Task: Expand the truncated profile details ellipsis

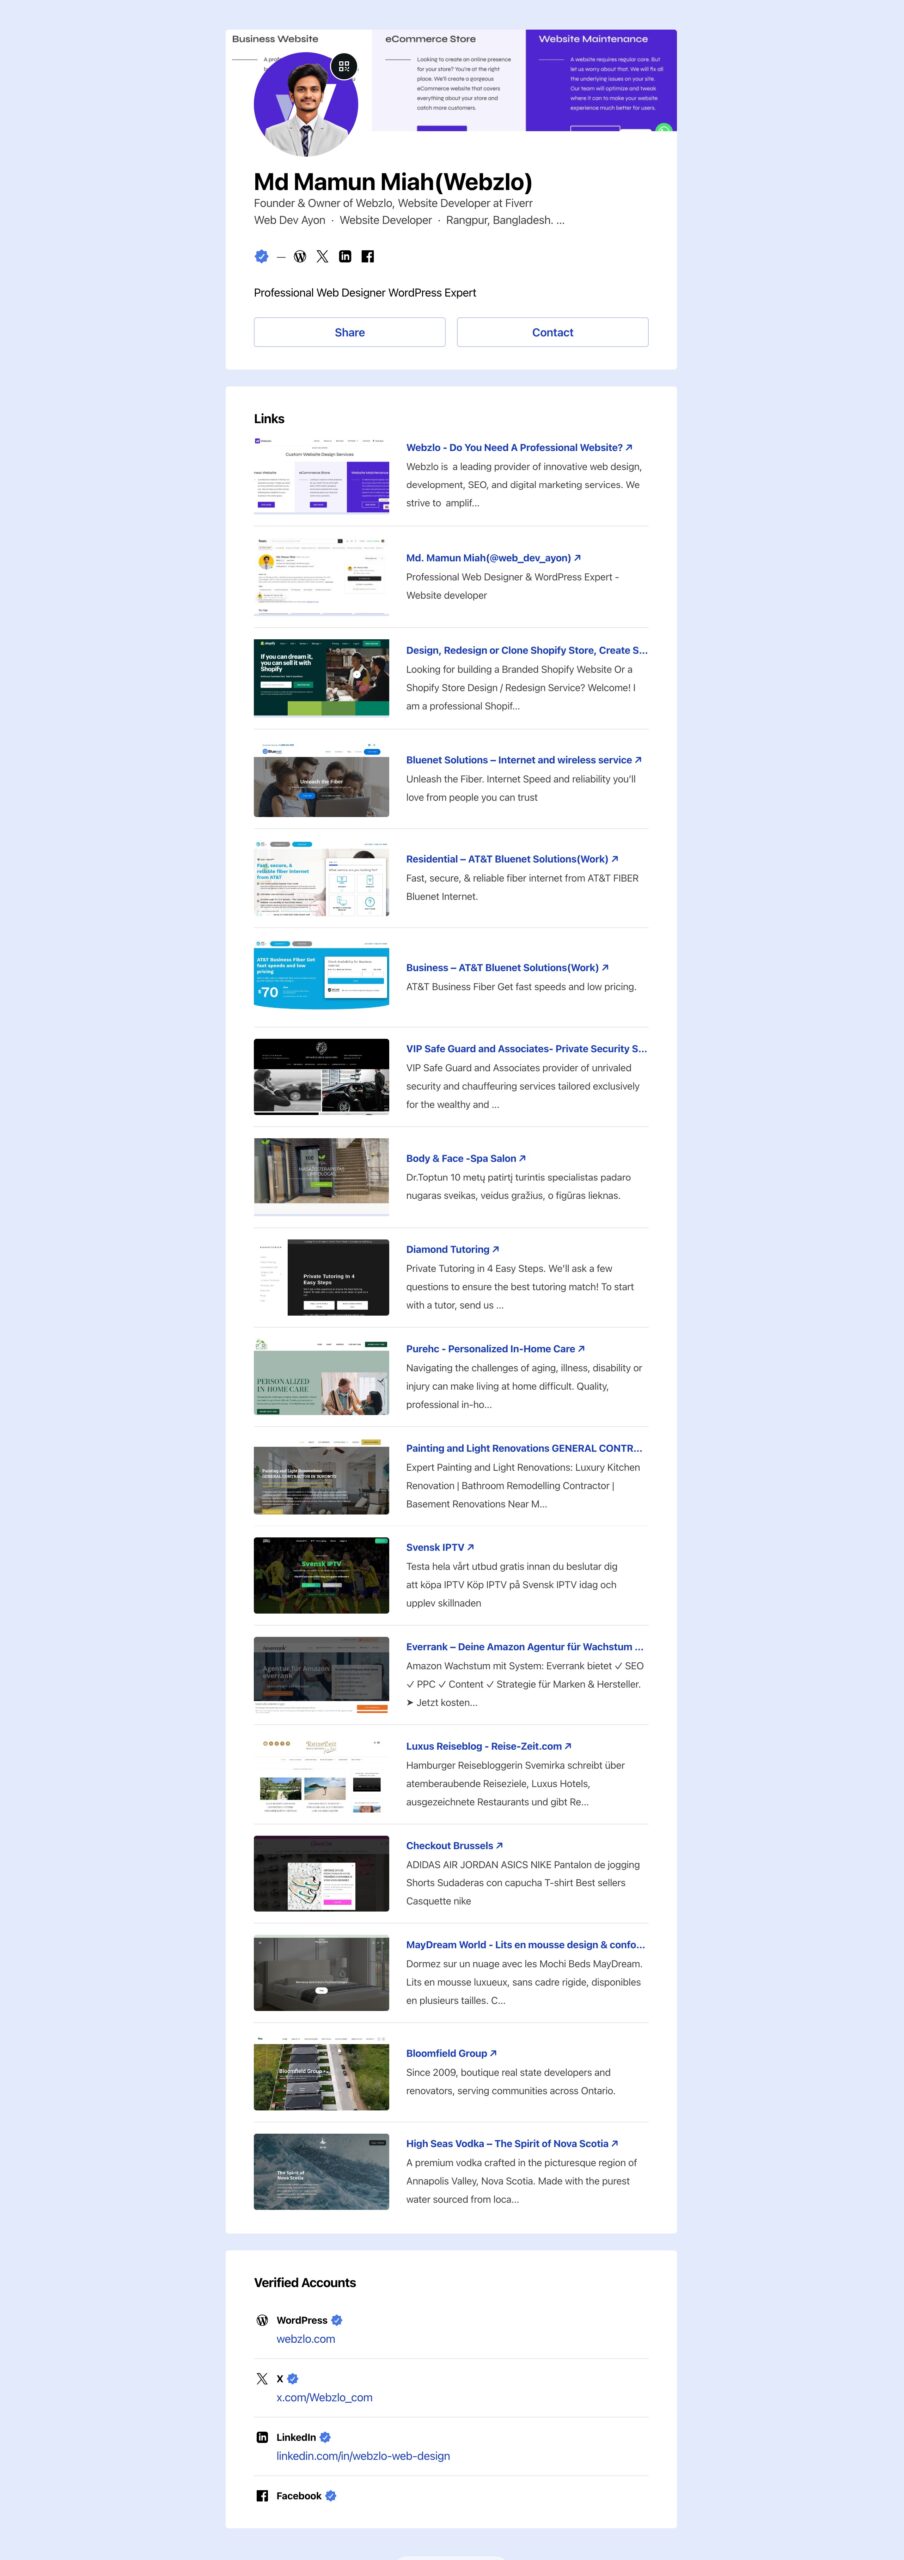Action: (x=560, y=221)
